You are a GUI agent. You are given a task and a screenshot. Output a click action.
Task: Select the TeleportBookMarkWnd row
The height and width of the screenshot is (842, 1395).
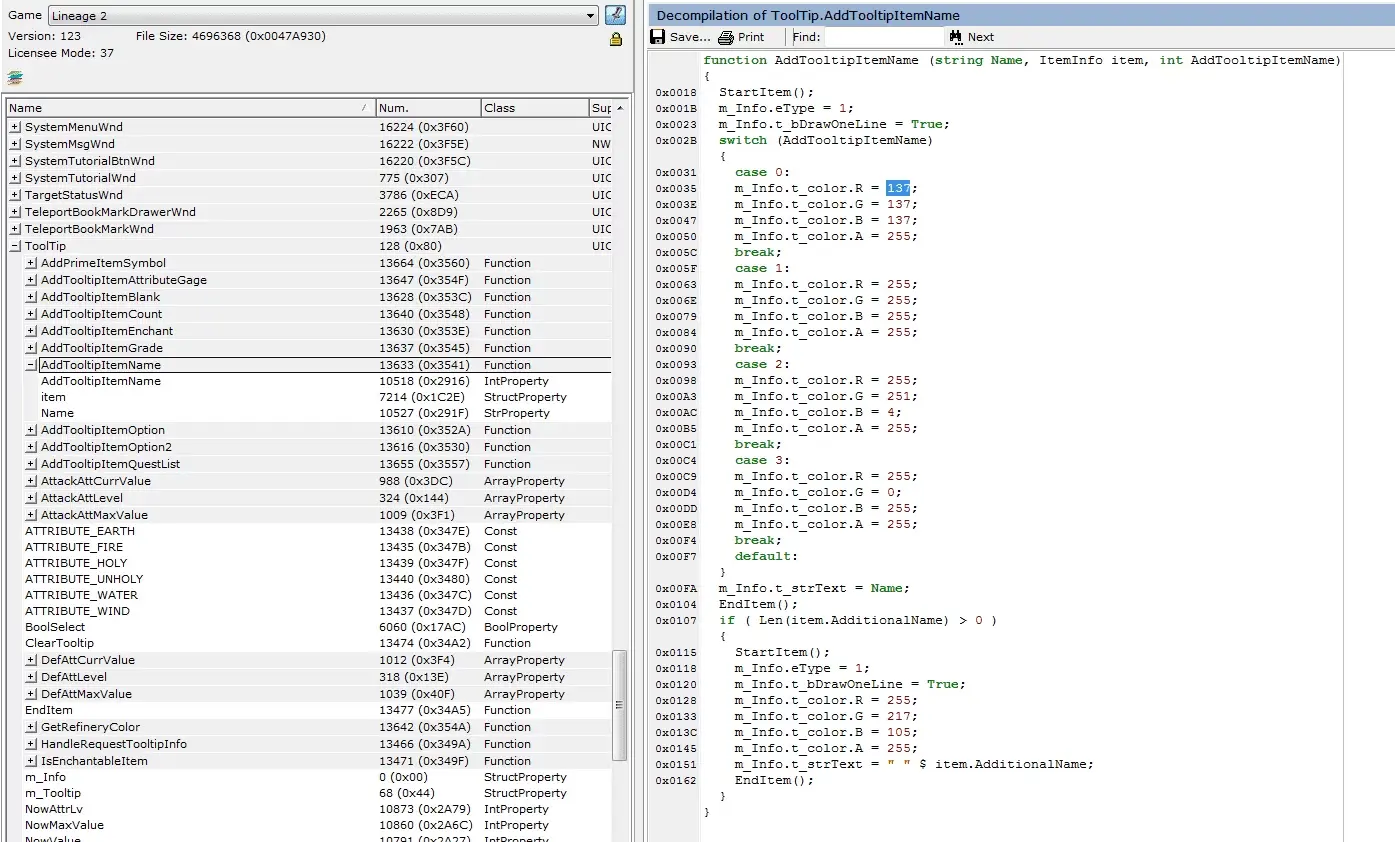point(309,229)
